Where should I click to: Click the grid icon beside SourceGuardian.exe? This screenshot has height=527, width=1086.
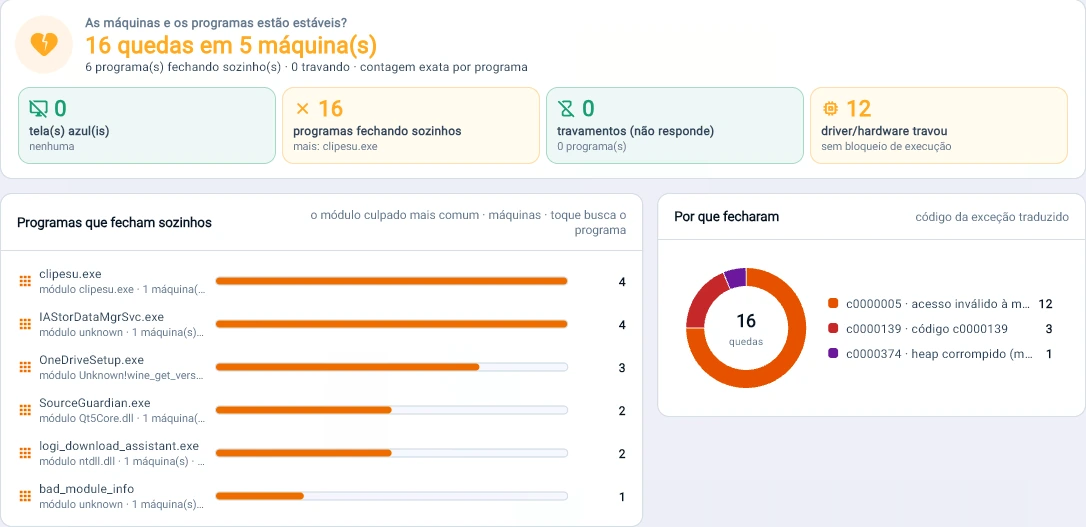[25, 410]
